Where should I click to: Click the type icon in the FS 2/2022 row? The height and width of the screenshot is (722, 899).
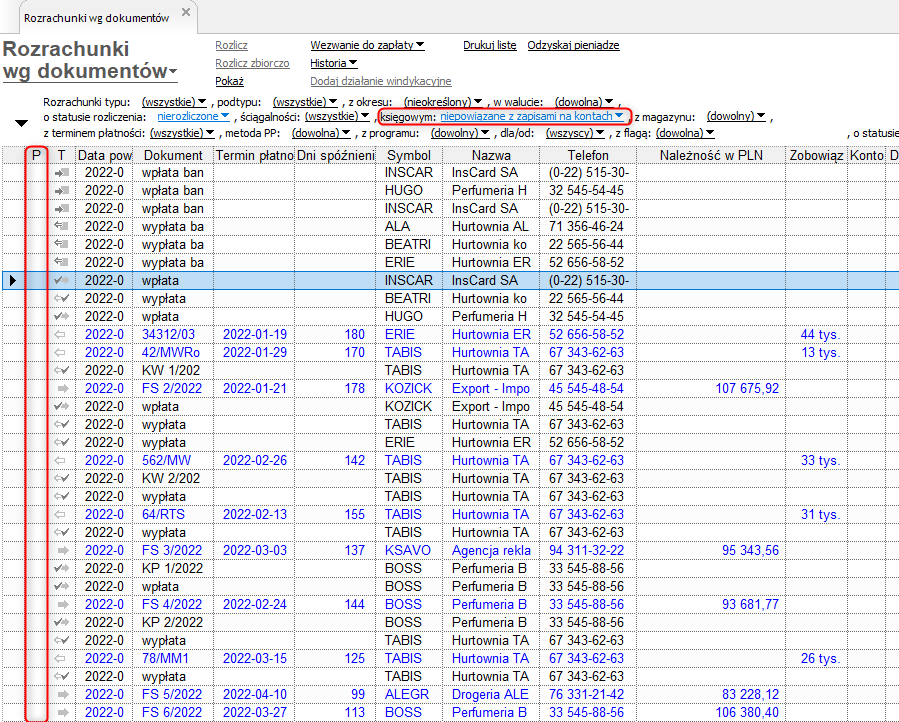tap(62, 389)
